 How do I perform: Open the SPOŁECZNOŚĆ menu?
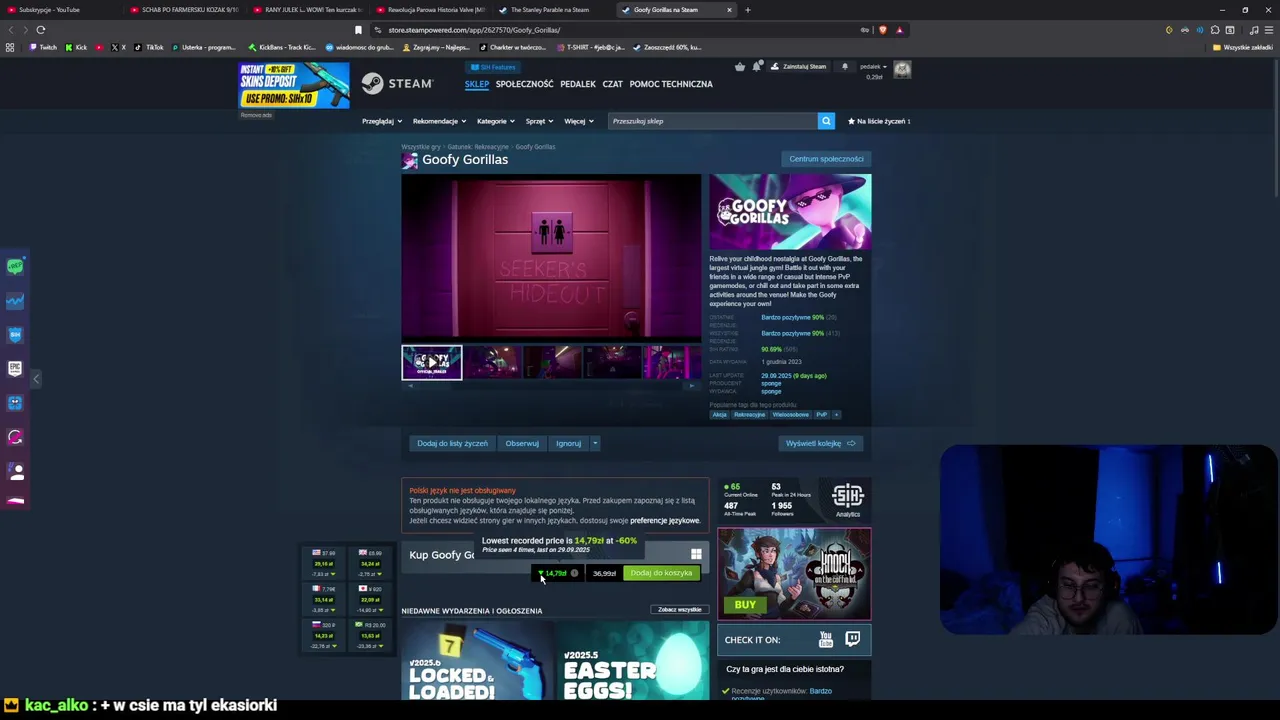[525, 84]
